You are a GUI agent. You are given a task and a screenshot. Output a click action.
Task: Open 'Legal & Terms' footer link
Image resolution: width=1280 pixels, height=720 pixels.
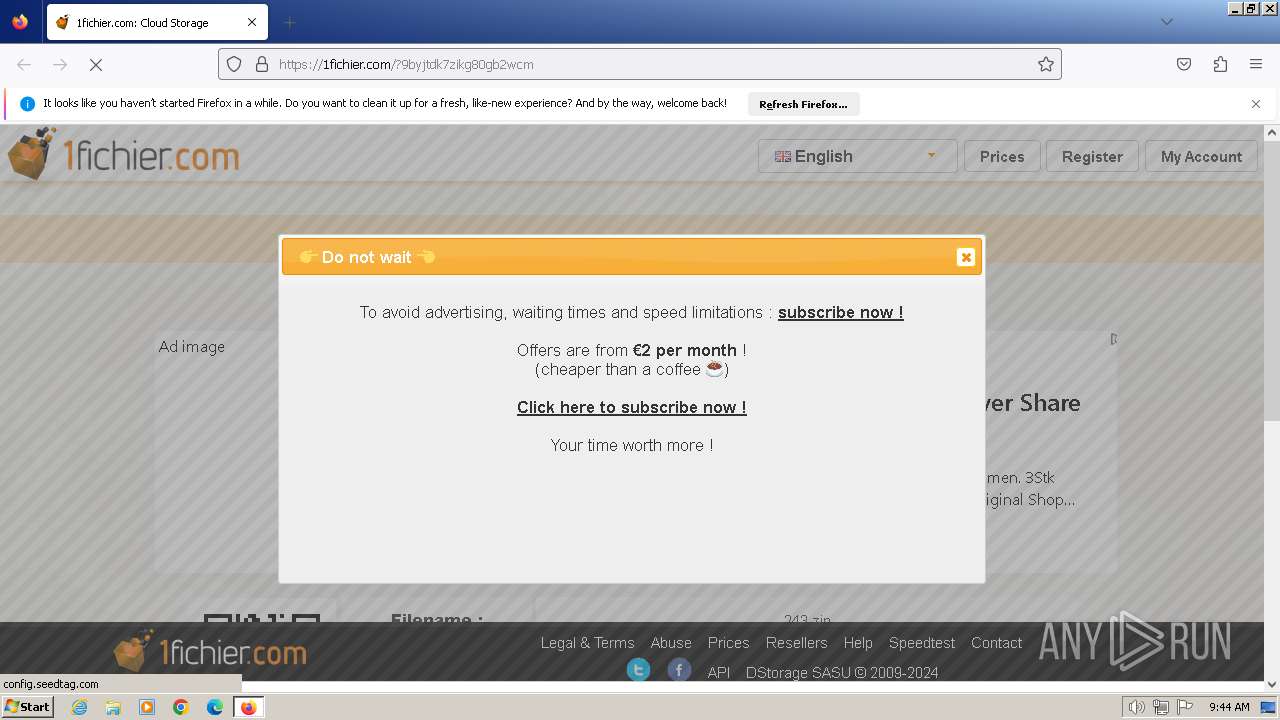pyautogui.click(x=587, y=643)
